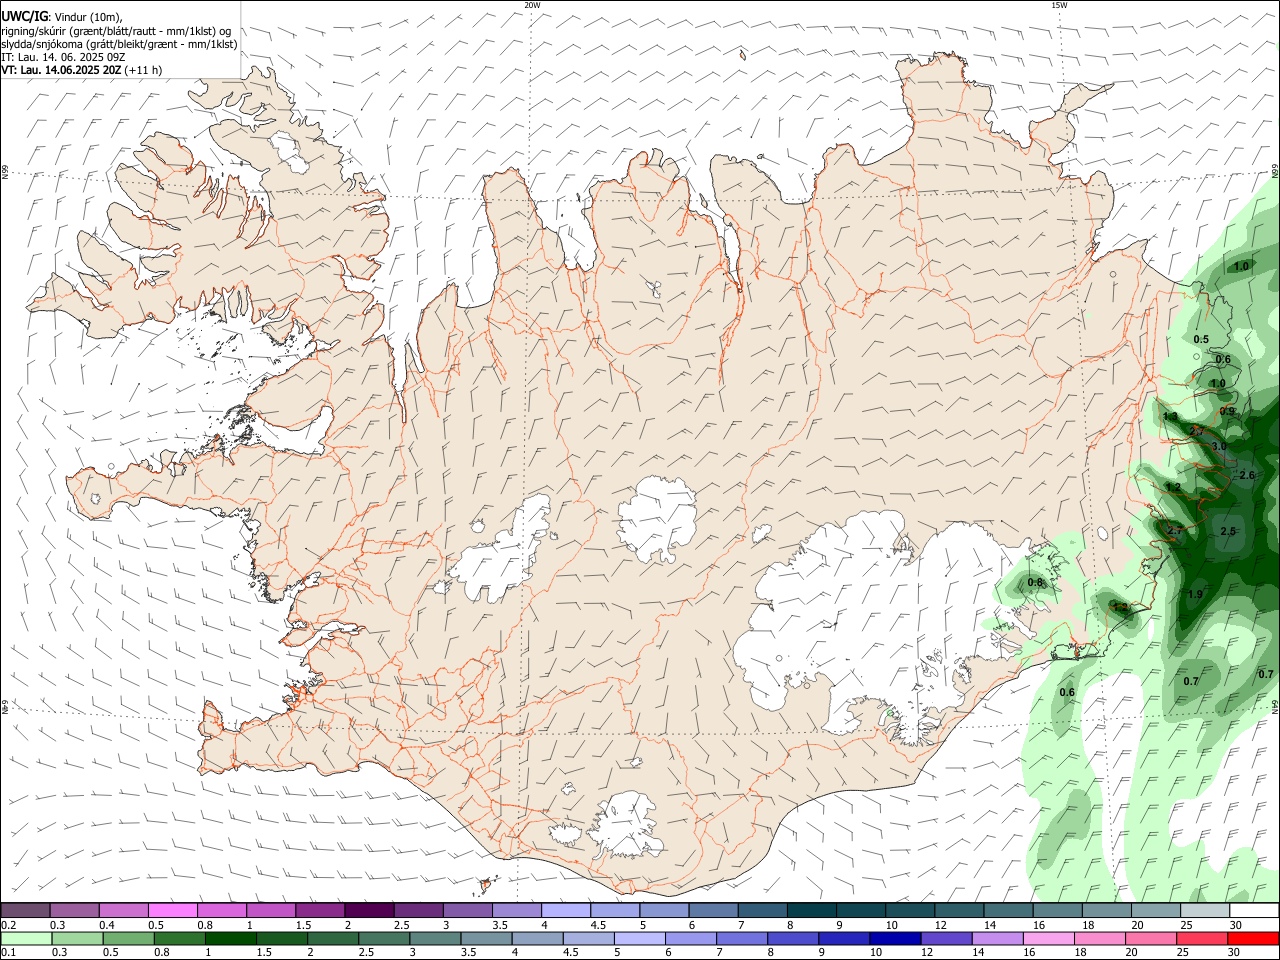Click the '15W' longitude label
The image size is (1280, 960).
coord(1059,5)
